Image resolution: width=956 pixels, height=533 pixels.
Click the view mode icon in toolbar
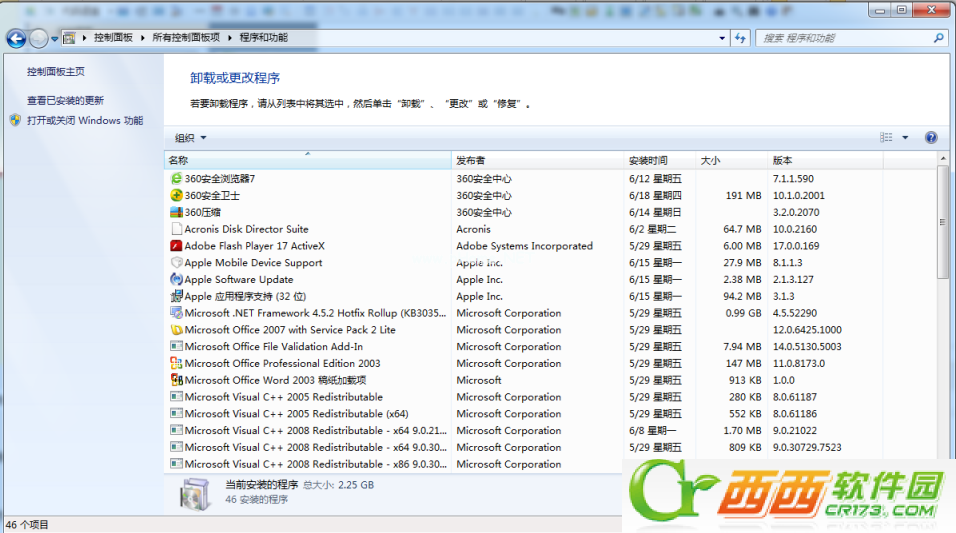pyautogui.click(x=886, y=137)
